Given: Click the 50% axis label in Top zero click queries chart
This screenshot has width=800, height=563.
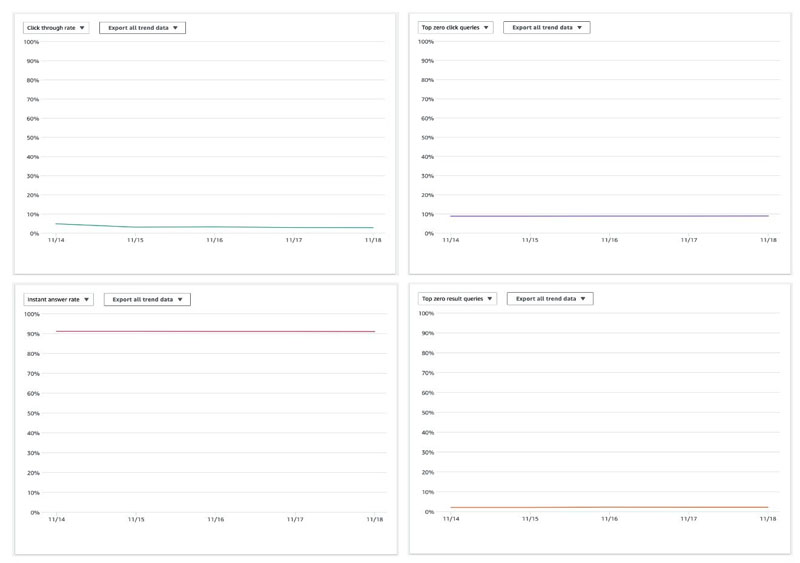Looking at the screenshot, I should (x=428, y=138).
